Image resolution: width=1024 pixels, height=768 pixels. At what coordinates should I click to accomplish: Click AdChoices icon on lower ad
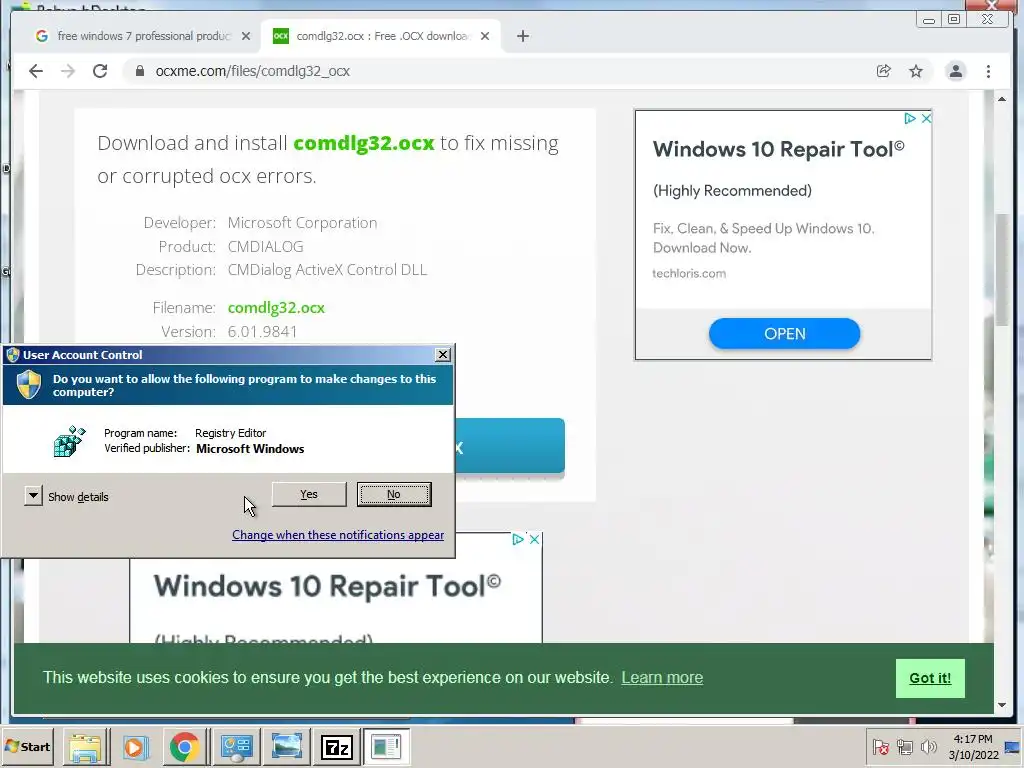[517, 539]
